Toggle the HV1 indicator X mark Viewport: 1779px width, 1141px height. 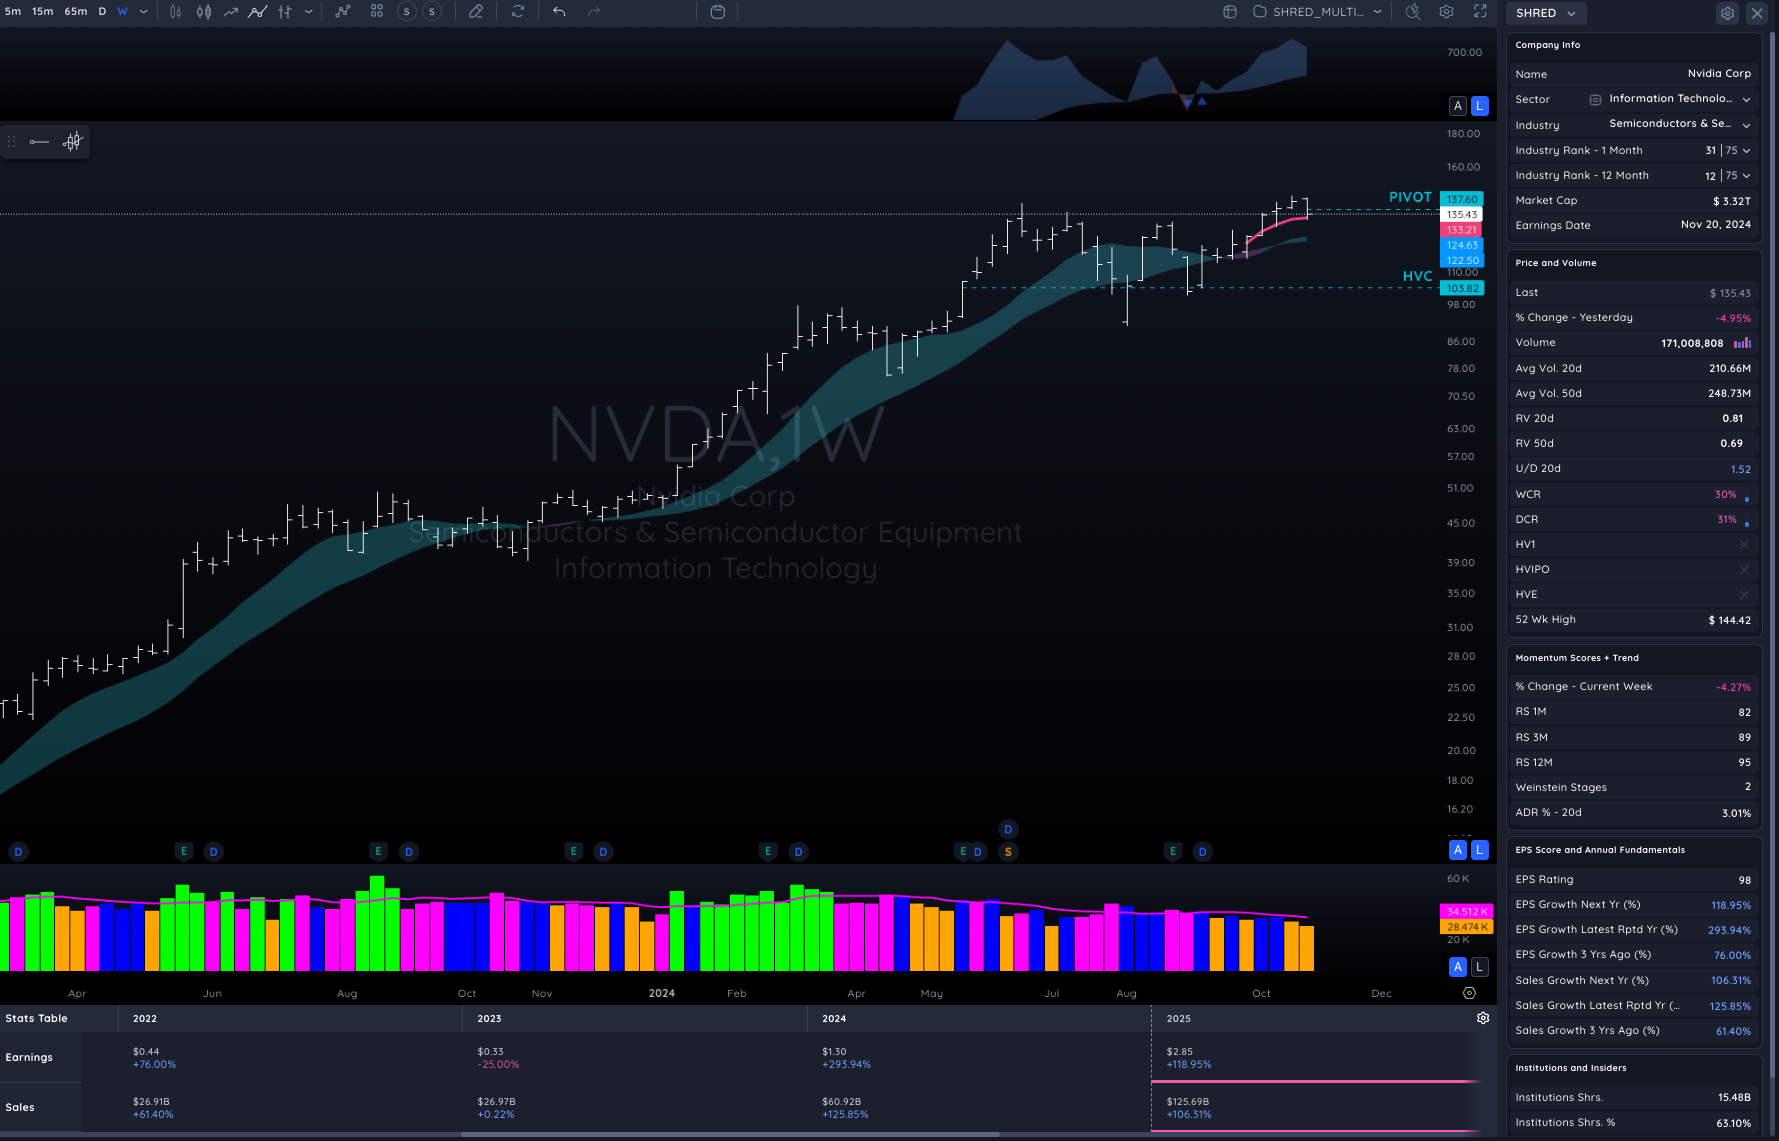coord(1744,545)
